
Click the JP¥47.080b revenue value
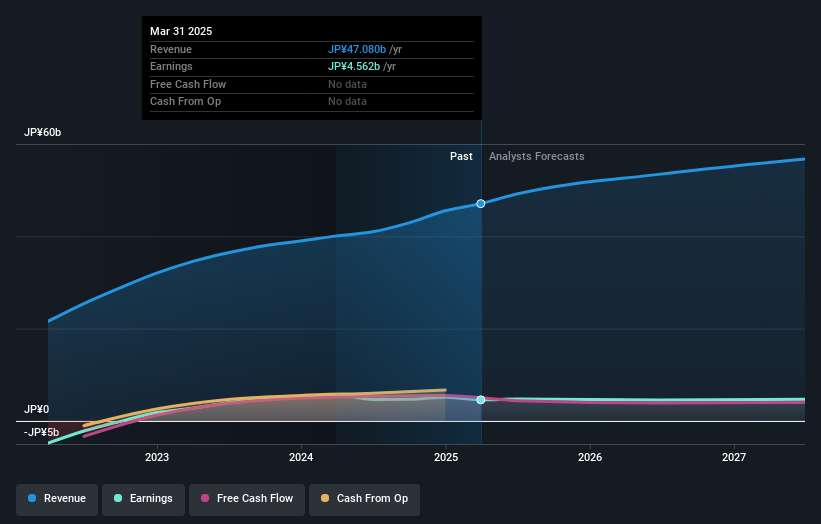[x=357, y=49]
